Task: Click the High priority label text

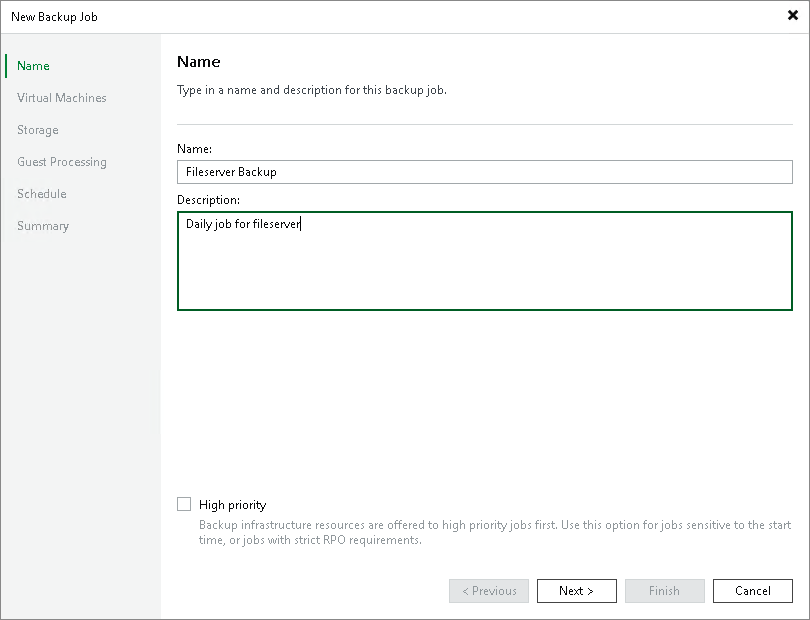Action: 231,504
